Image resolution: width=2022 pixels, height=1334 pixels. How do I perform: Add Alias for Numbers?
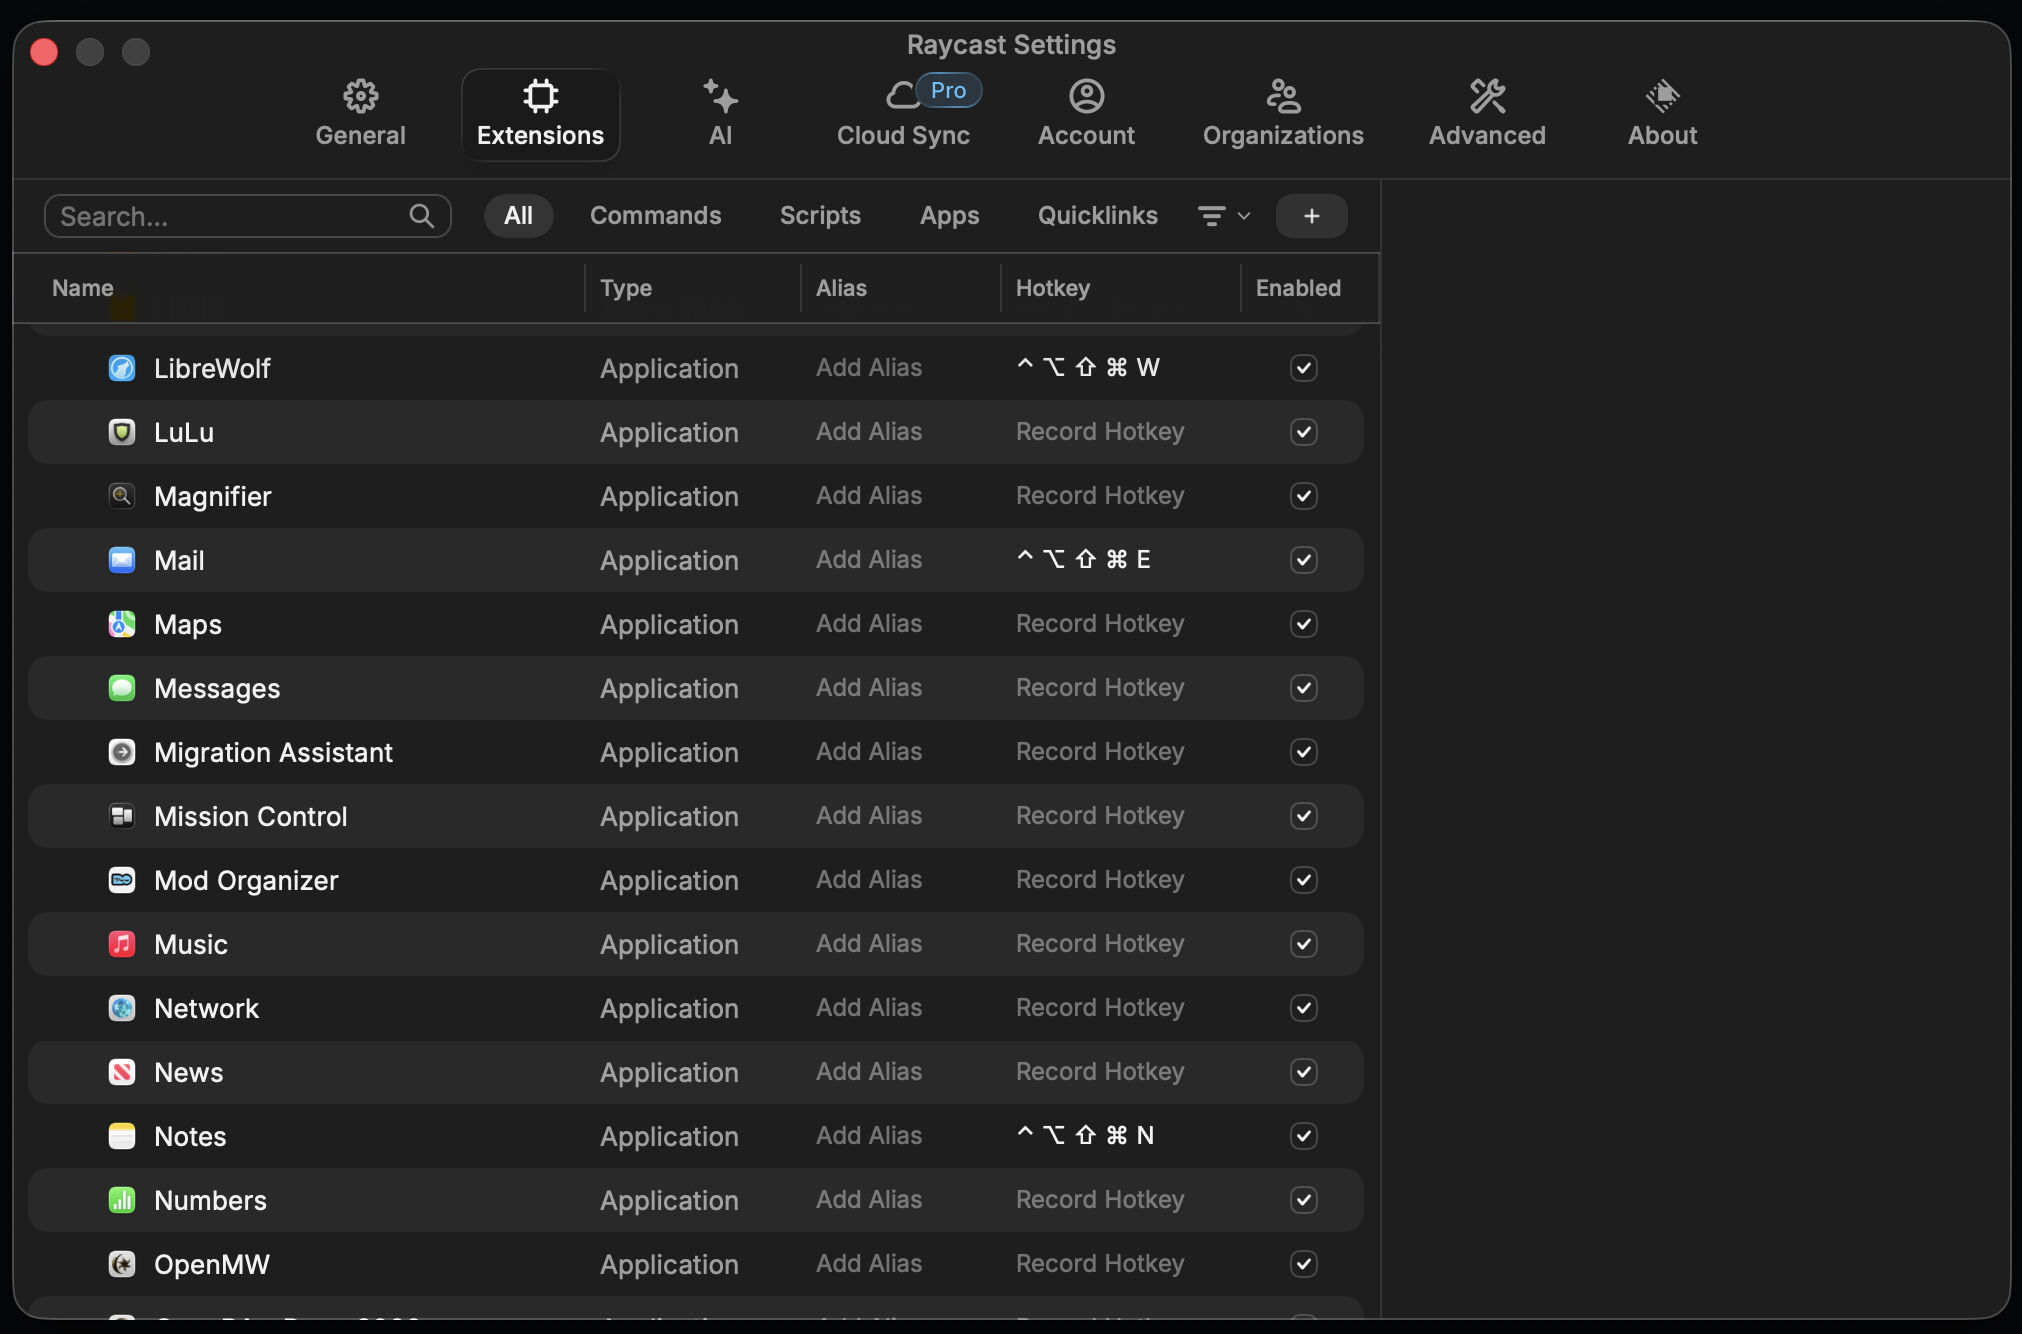pos(869,1200)
